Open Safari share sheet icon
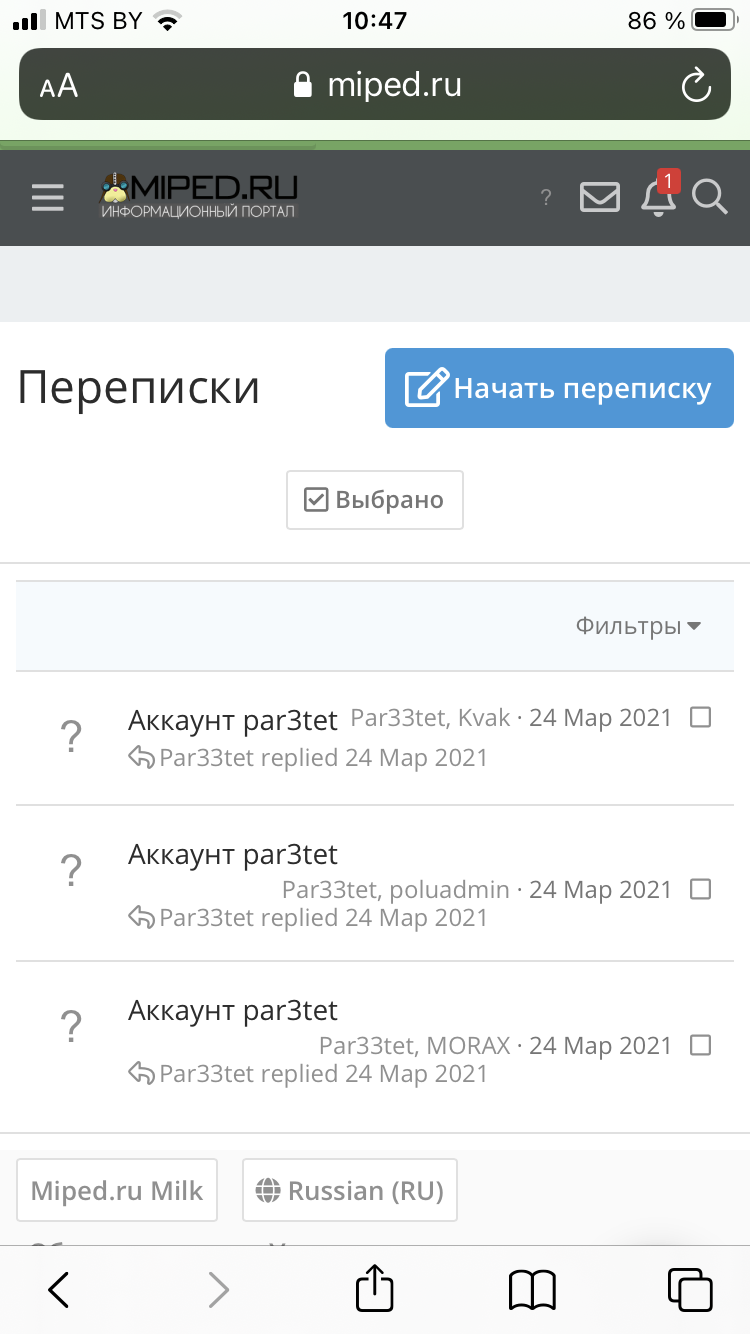This screenshot has width=750, height=1334. [x=375, y=1289]
